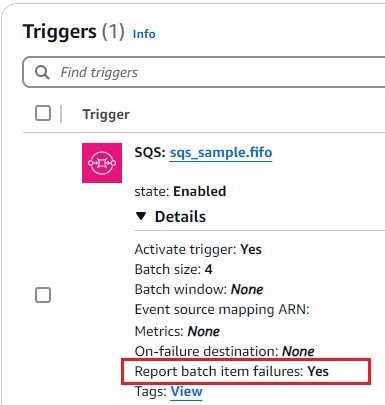Click the pink SQS service icon
This screenshot has height=405, width=385.
click(102, 163)
